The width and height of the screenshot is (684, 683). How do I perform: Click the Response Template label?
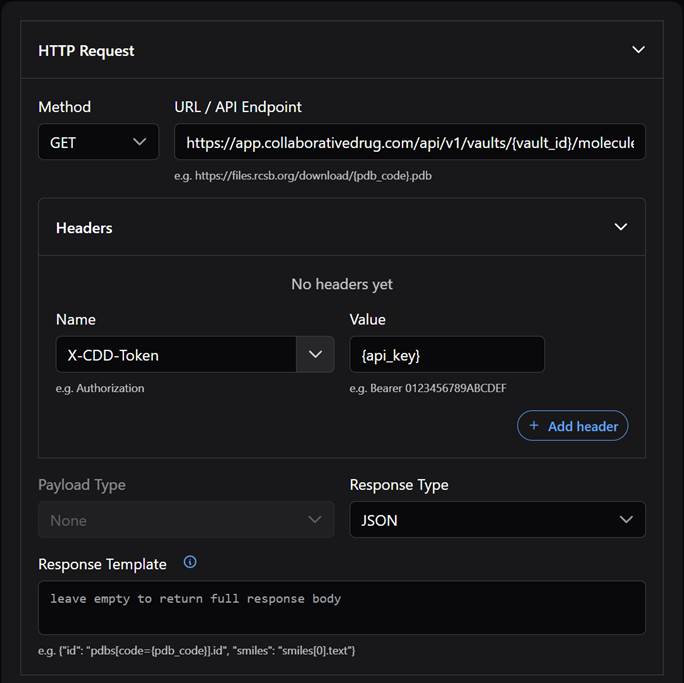102,564
